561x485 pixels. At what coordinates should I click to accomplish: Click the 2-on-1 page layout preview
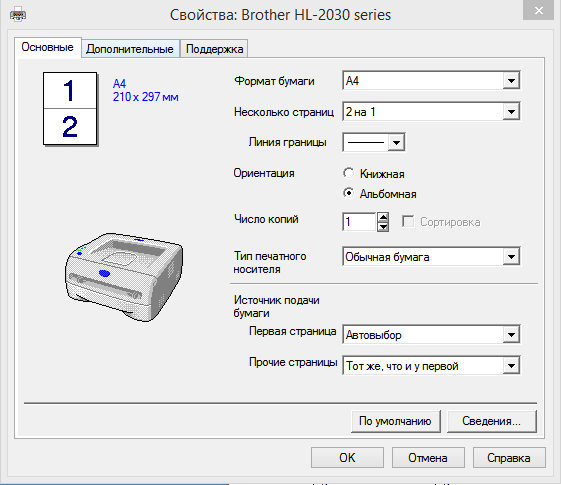70,109
